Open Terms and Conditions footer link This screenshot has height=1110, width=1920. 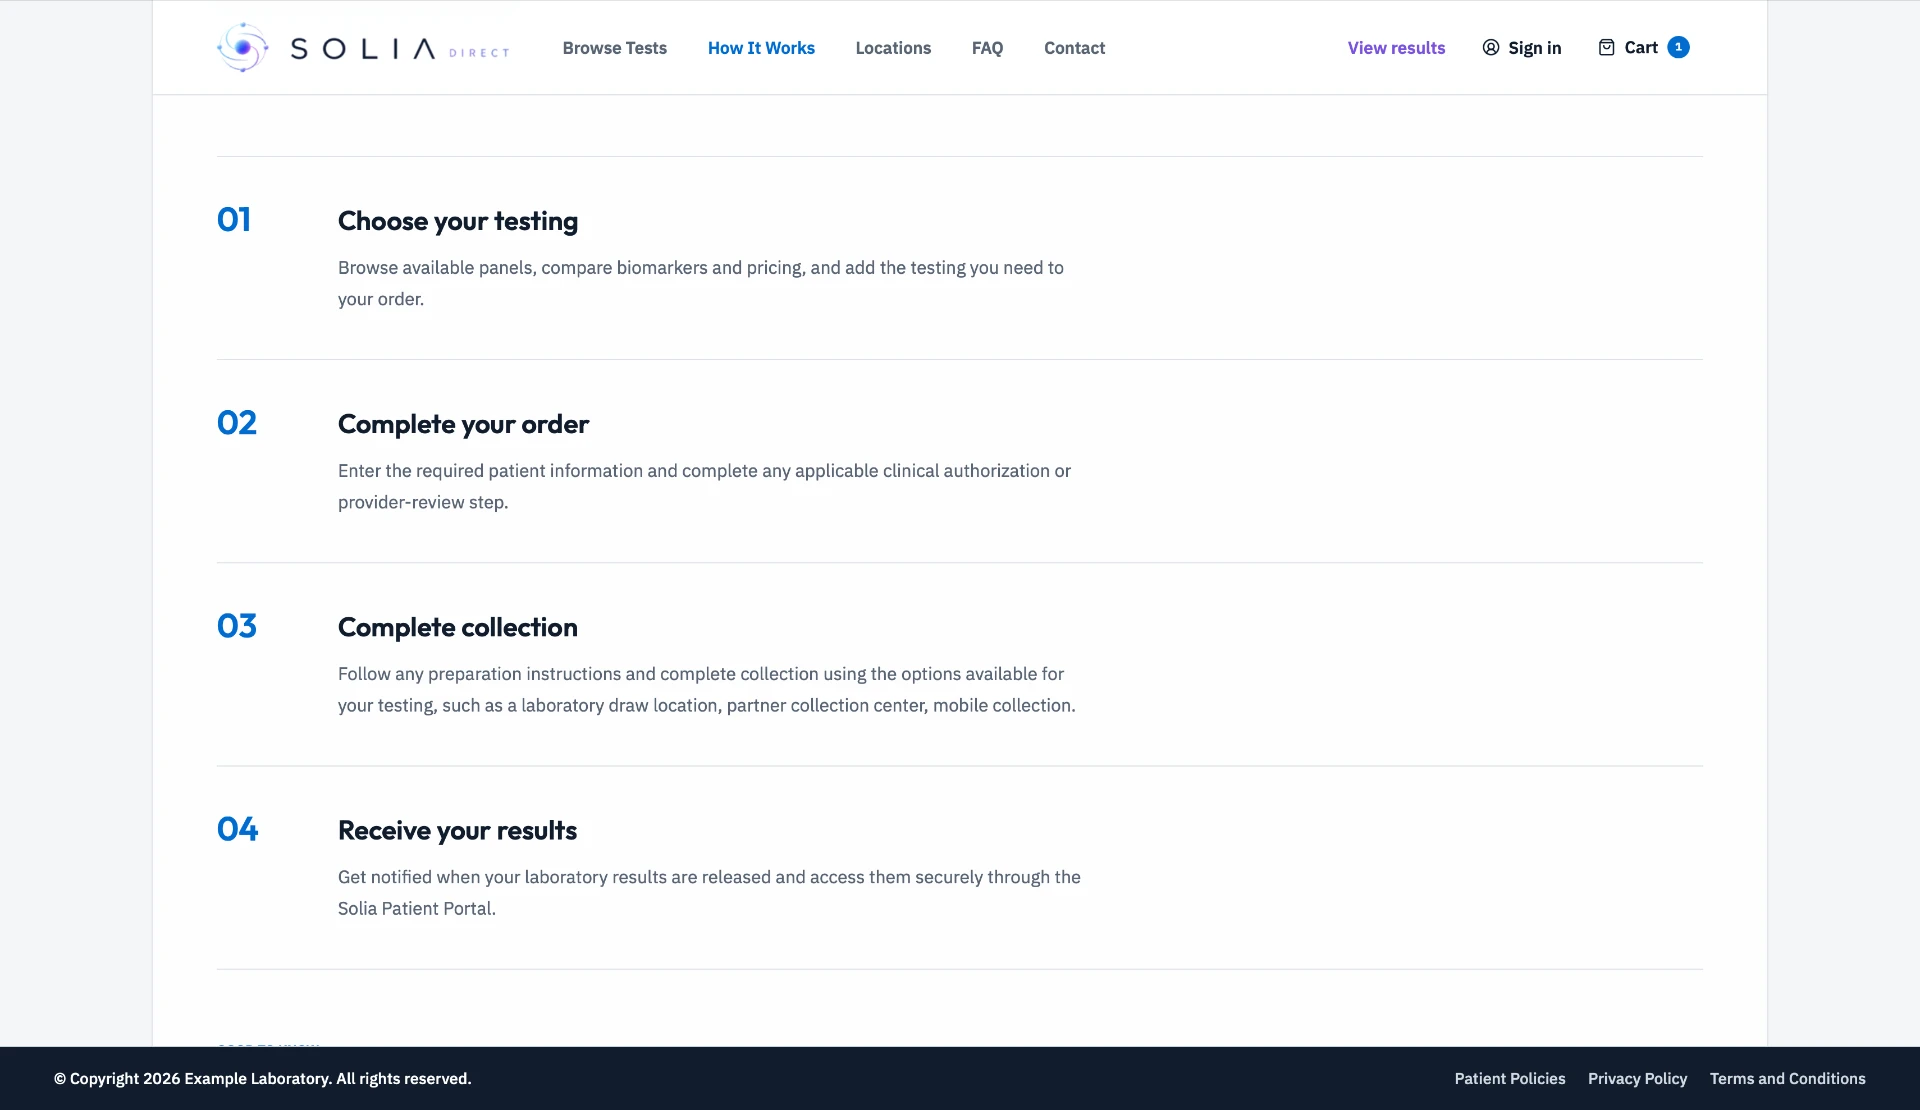pos(1787,1079)
